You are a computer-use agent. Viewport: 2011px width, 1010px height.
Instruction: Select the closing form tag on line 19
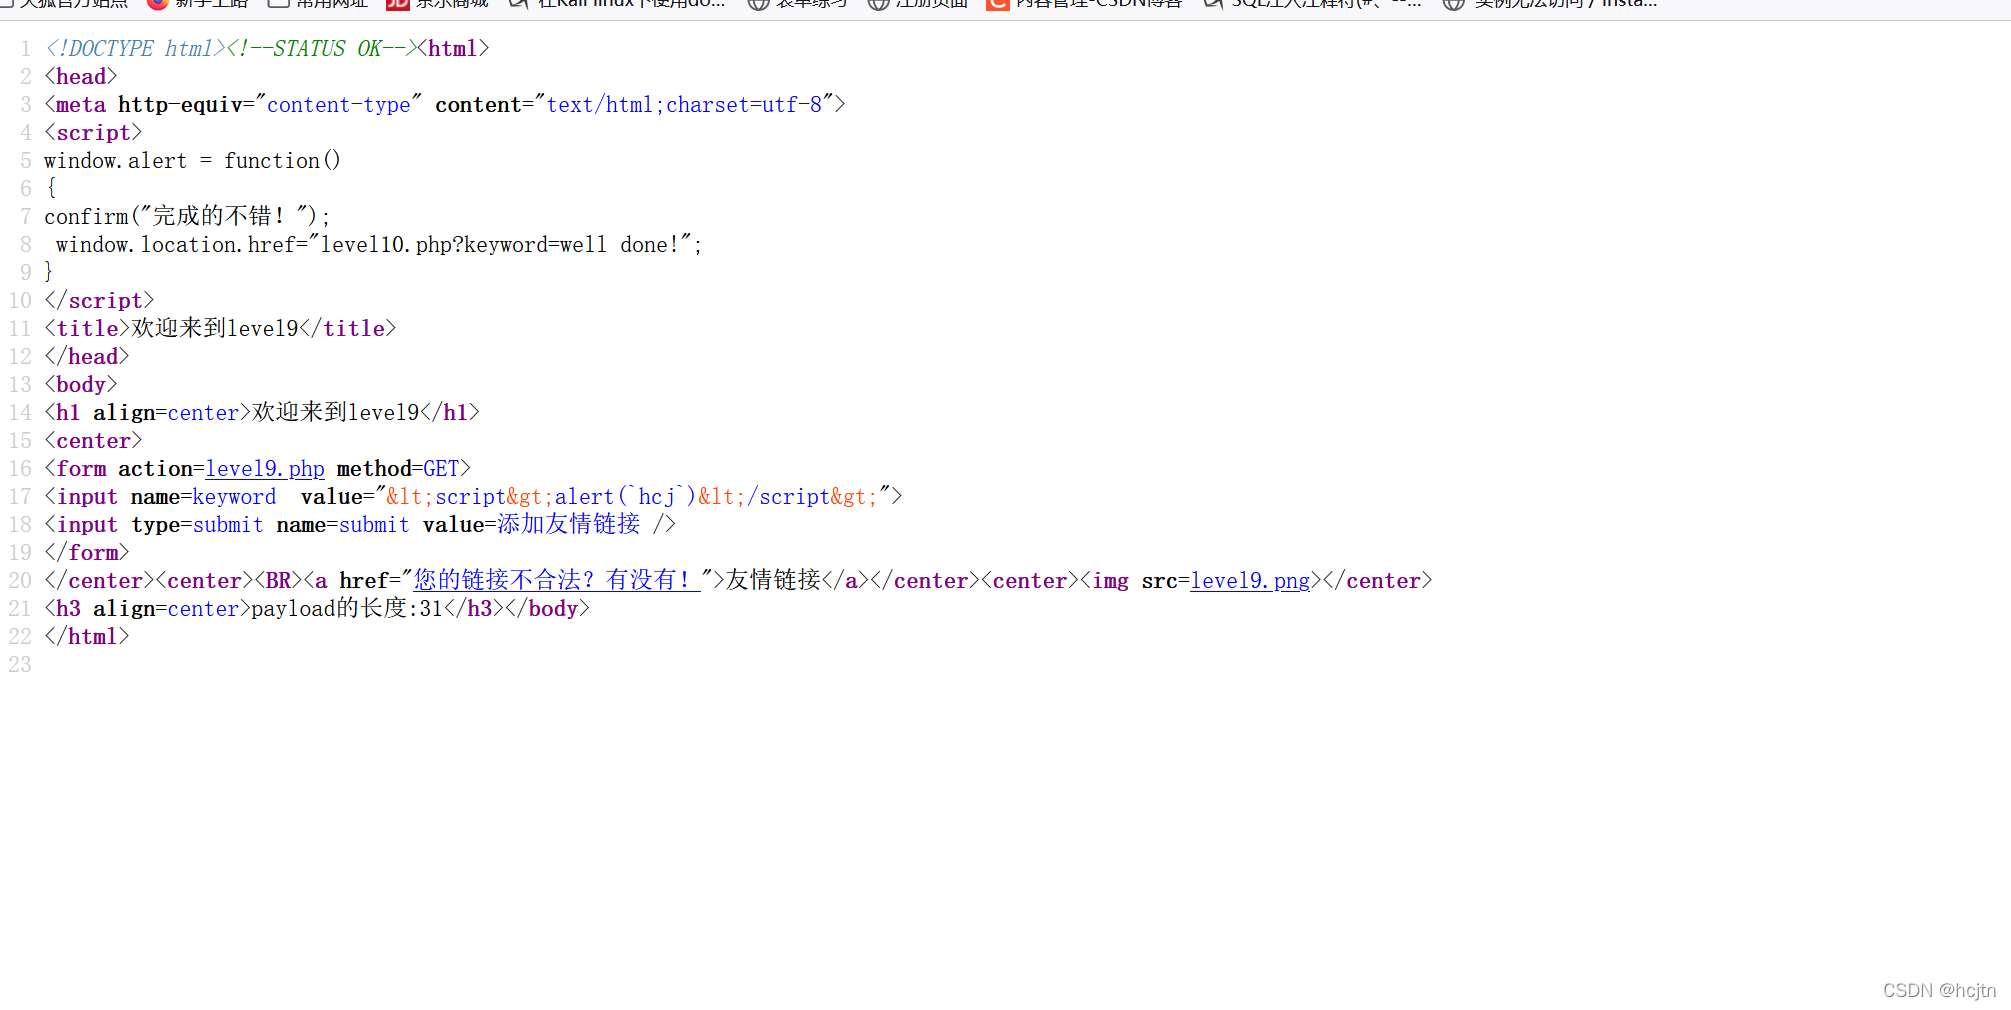pos(87,552)
